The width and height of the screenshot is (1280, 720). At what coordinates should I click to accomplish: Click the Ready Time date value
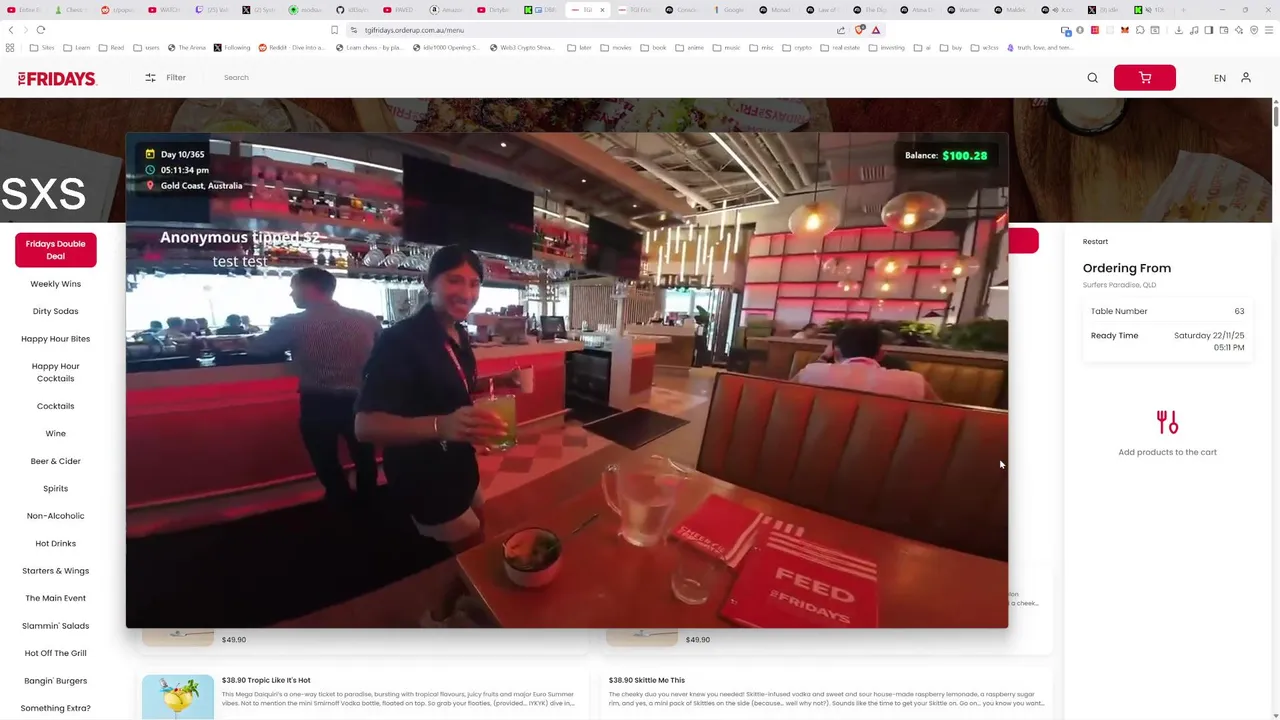click(1209, 341)
